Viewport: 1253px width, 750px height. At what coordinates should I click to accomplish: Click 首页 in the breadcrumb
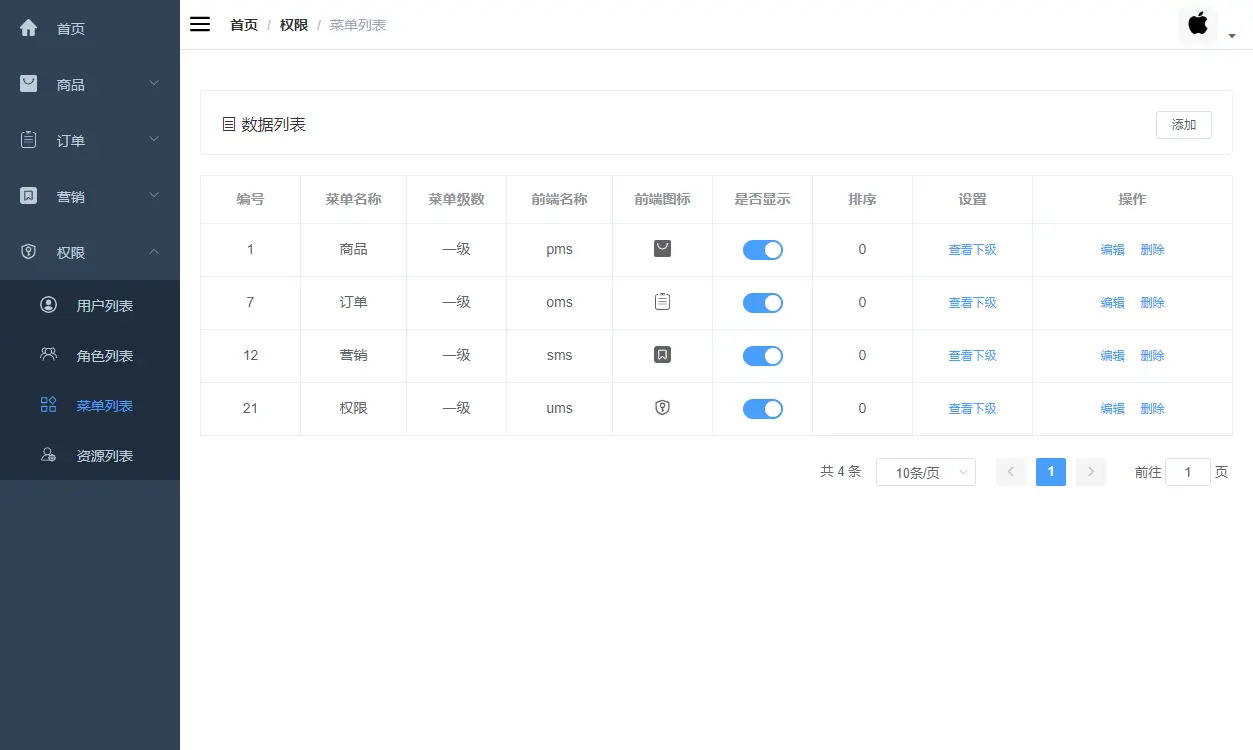[244, 25]
